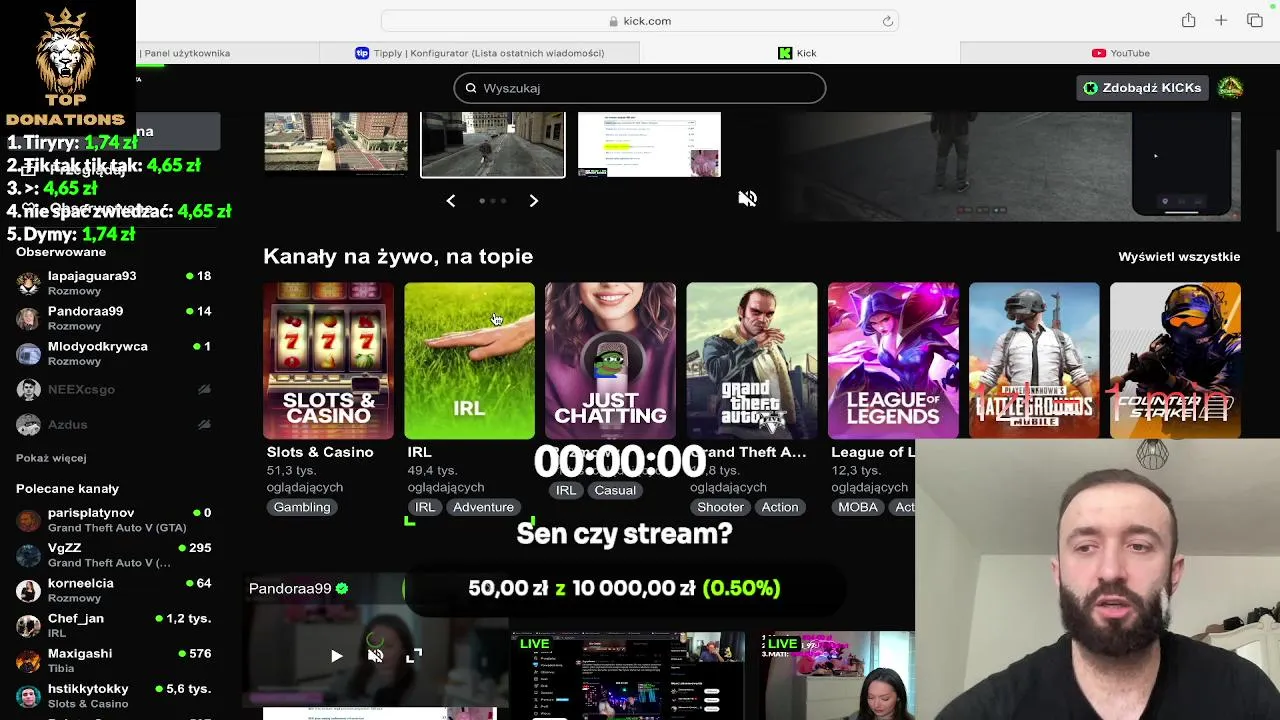Go to previous carousel slide arrow

451,201
